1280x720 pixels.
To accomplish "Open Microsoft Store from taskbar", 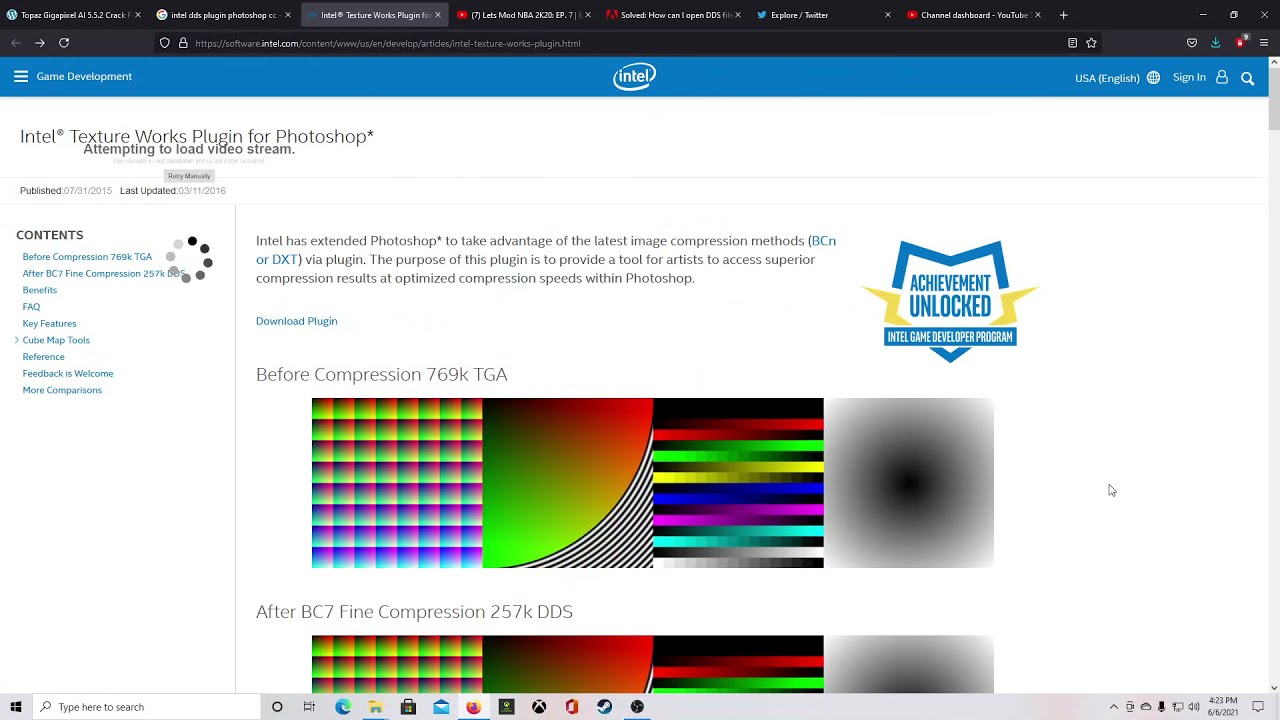I will pyautogui.click(x=408, y=707).
